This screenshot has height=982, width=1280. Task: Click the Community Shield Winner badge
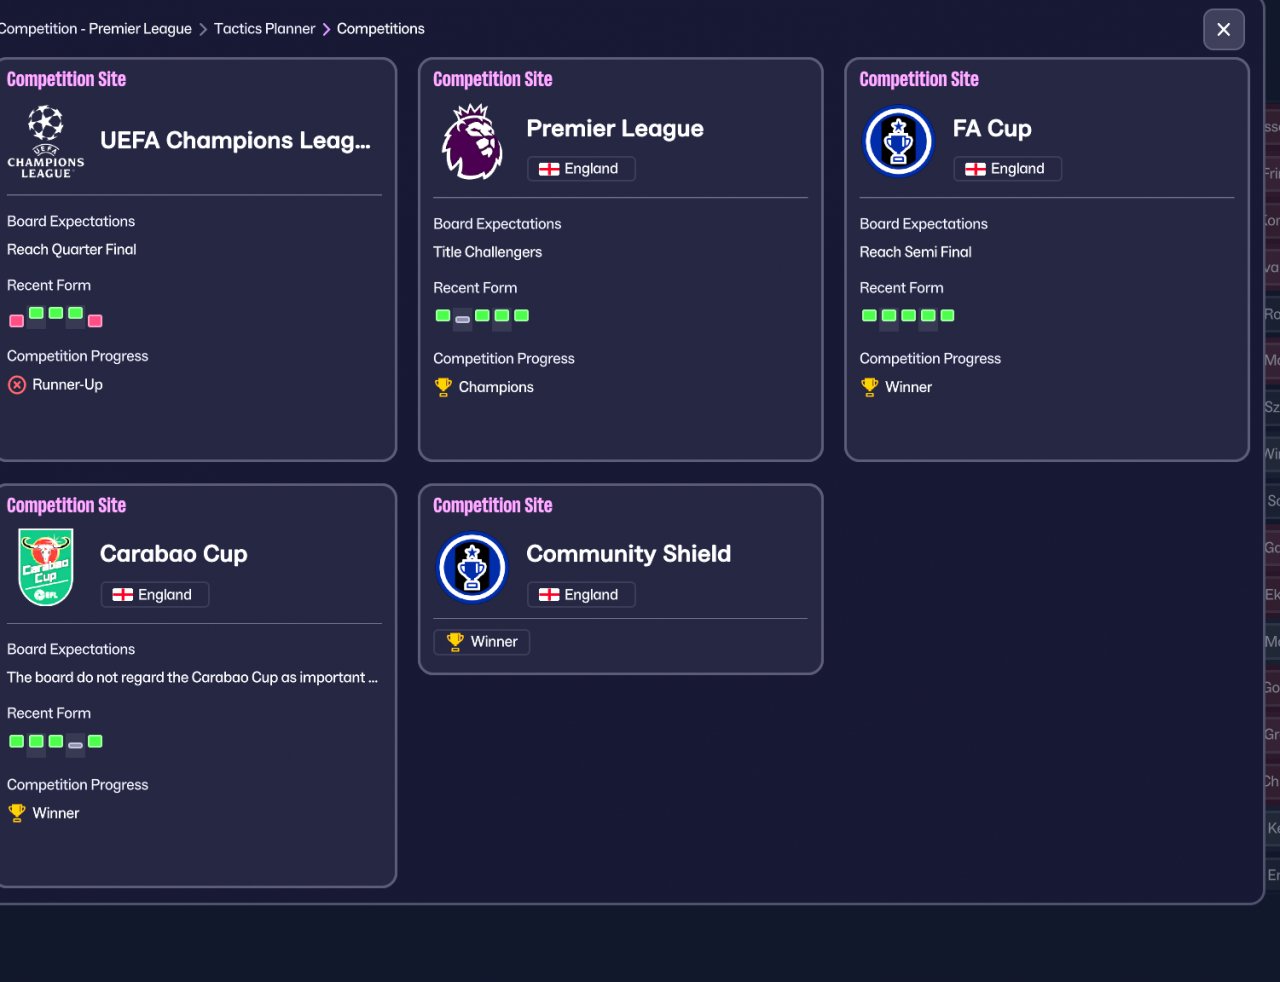coord(482,642)
